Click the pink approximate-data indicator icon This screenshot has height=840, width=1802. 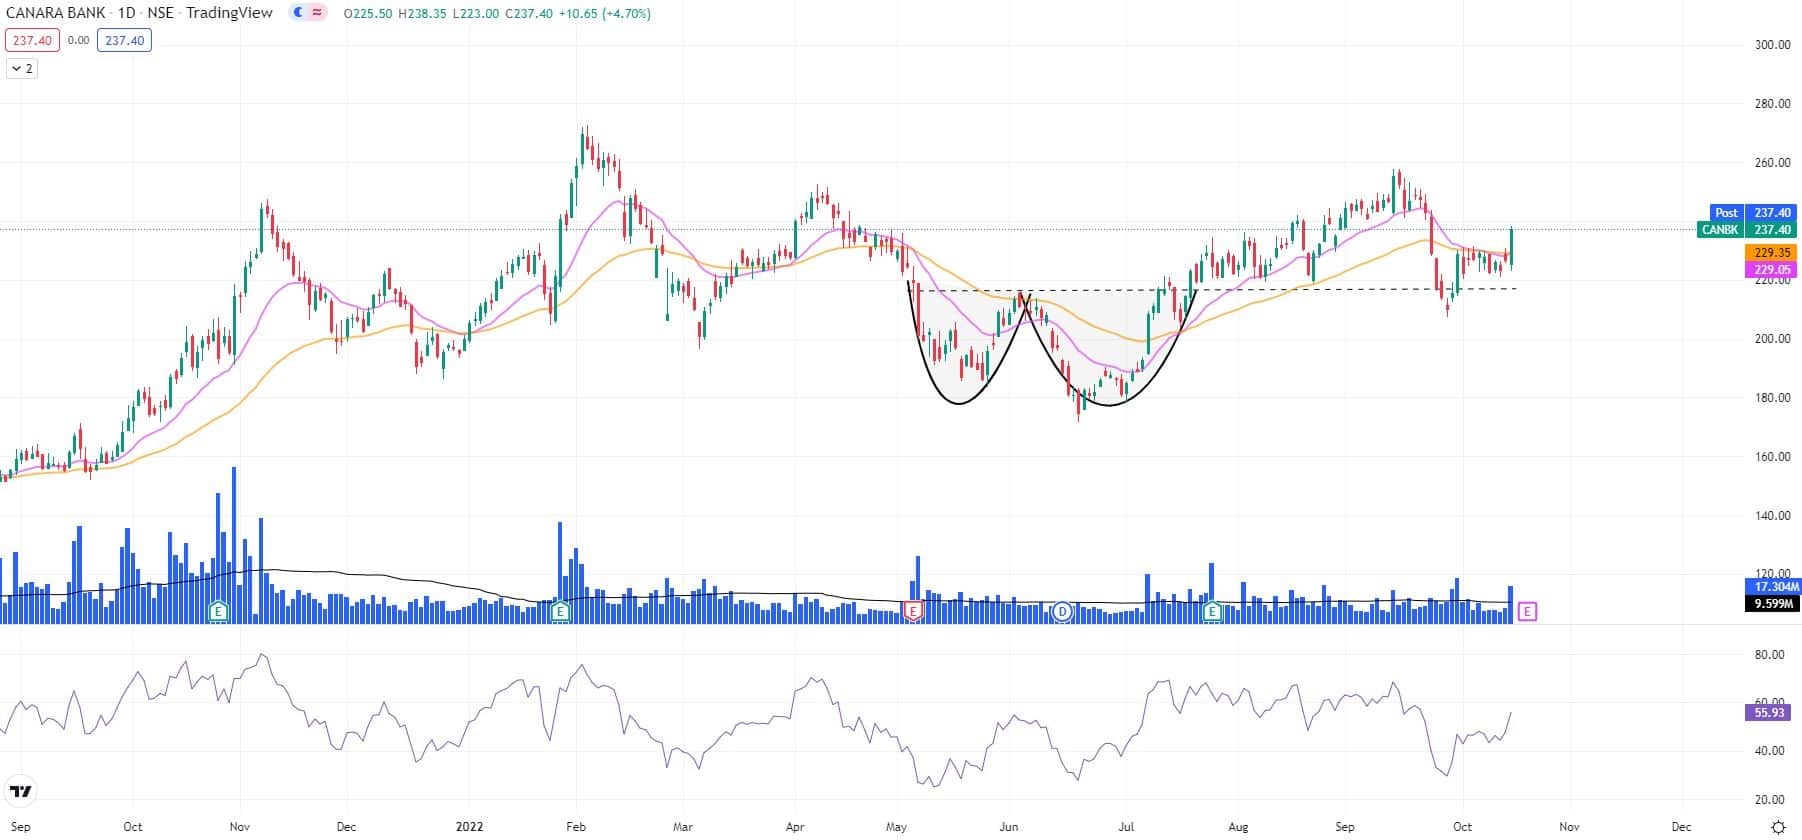click(x=317, y=13)
